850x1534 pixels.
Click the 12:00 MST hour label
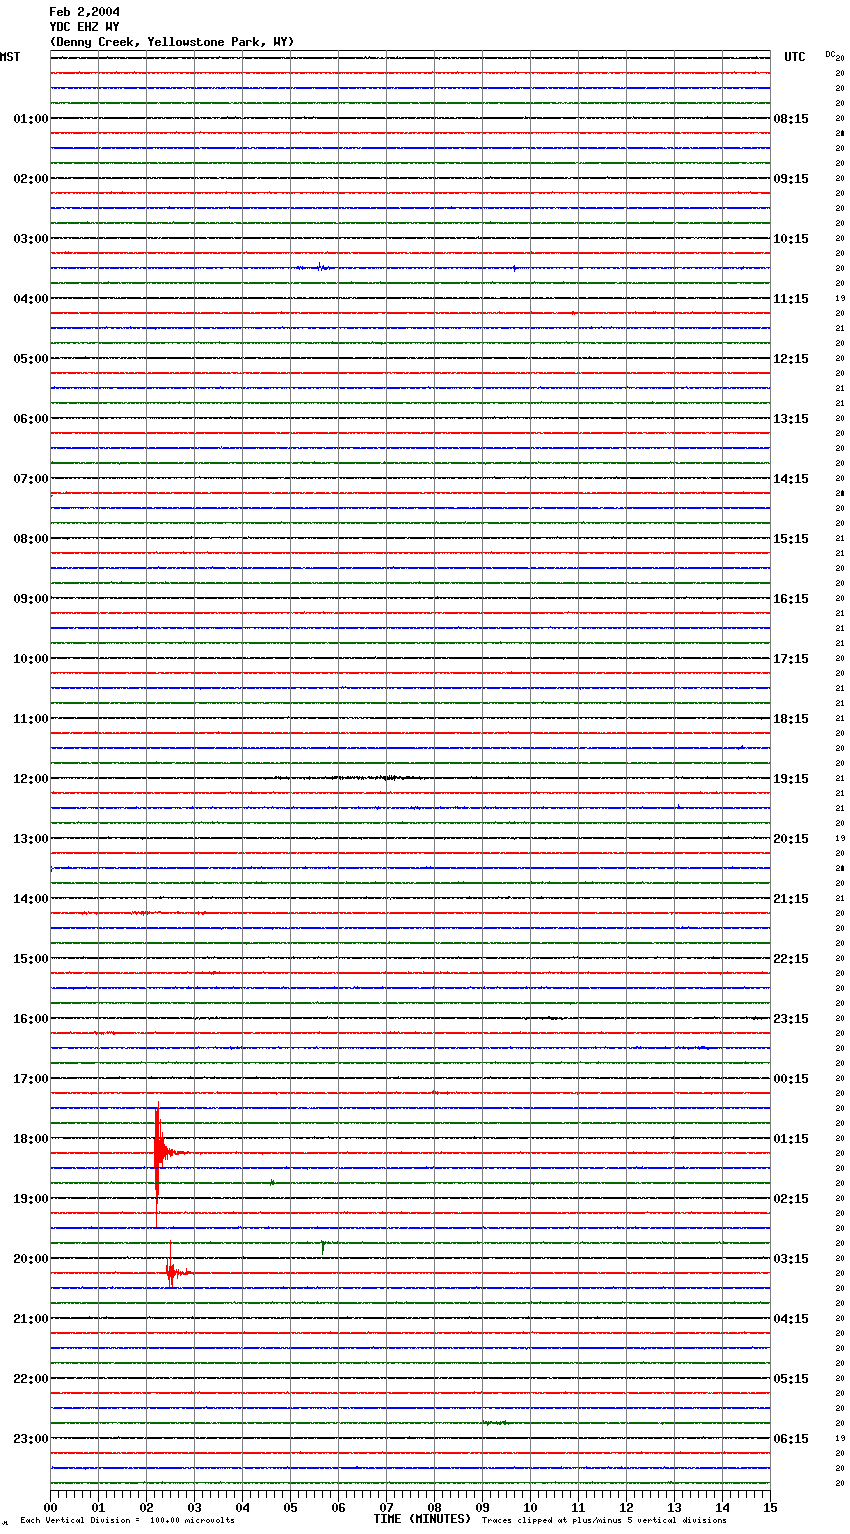point(30,779)
